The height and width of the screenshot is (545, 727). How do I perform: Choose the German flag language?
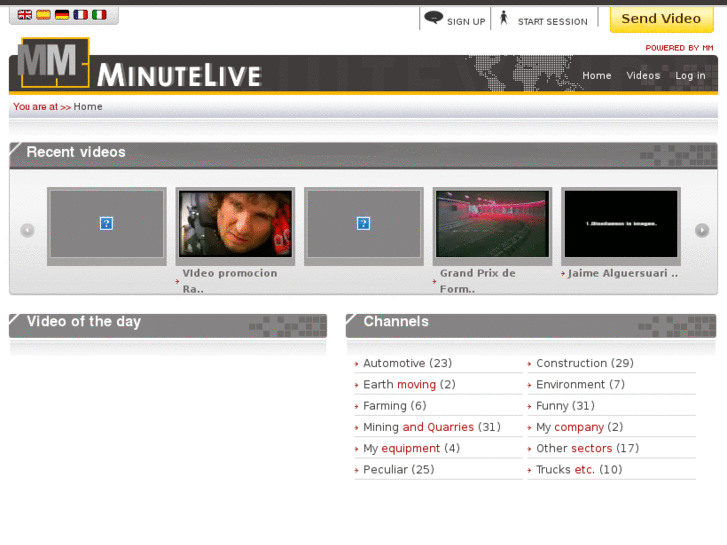click(x=62, y=15)
